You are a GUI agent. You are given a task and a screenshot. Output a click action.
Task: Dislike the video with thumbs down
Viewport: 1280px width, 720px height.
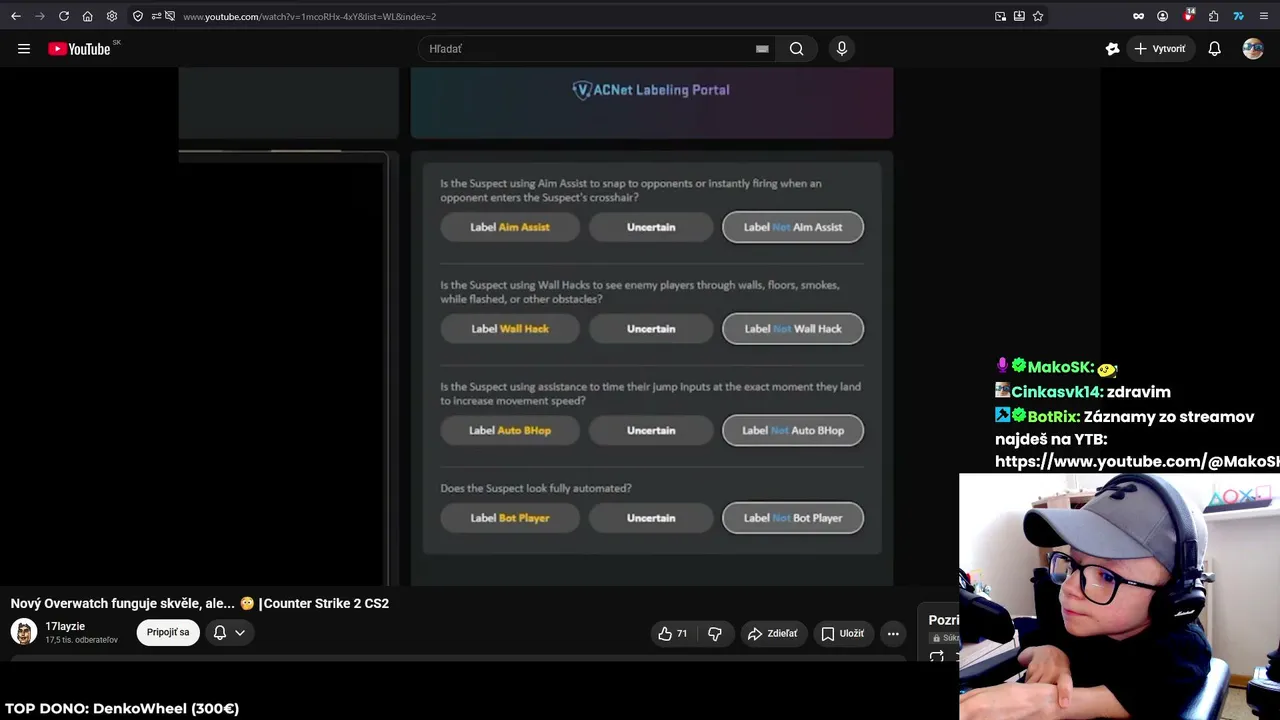click(714, 633)
